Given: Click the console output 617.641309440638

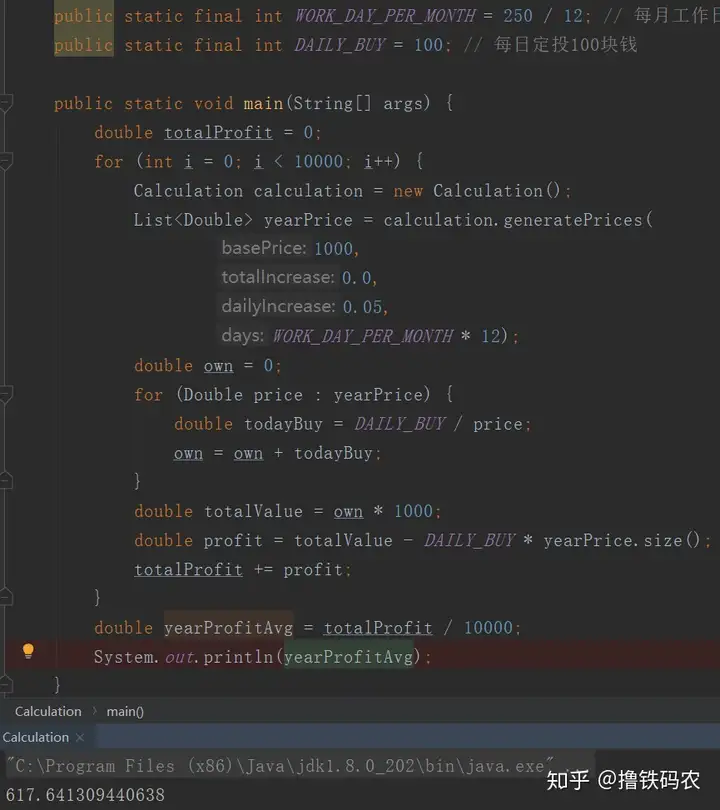Looking at the screenshot, I should coord(85,795).
